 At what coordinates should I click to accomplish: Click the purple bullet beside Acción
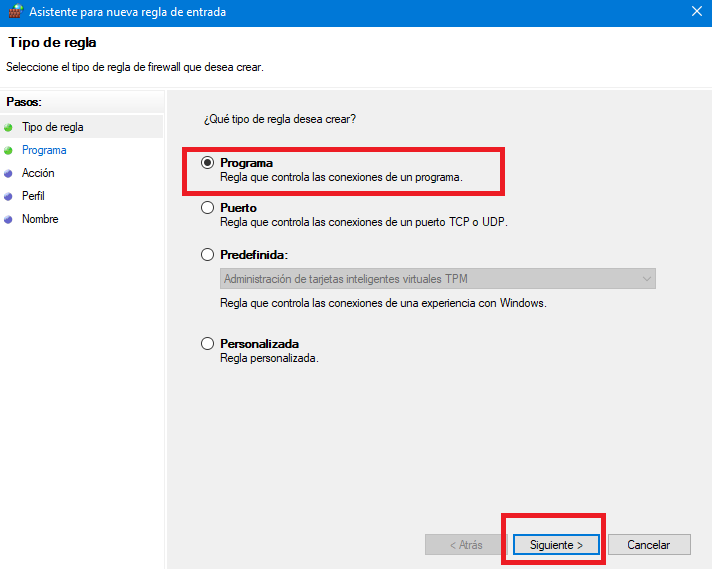(8, 173)
